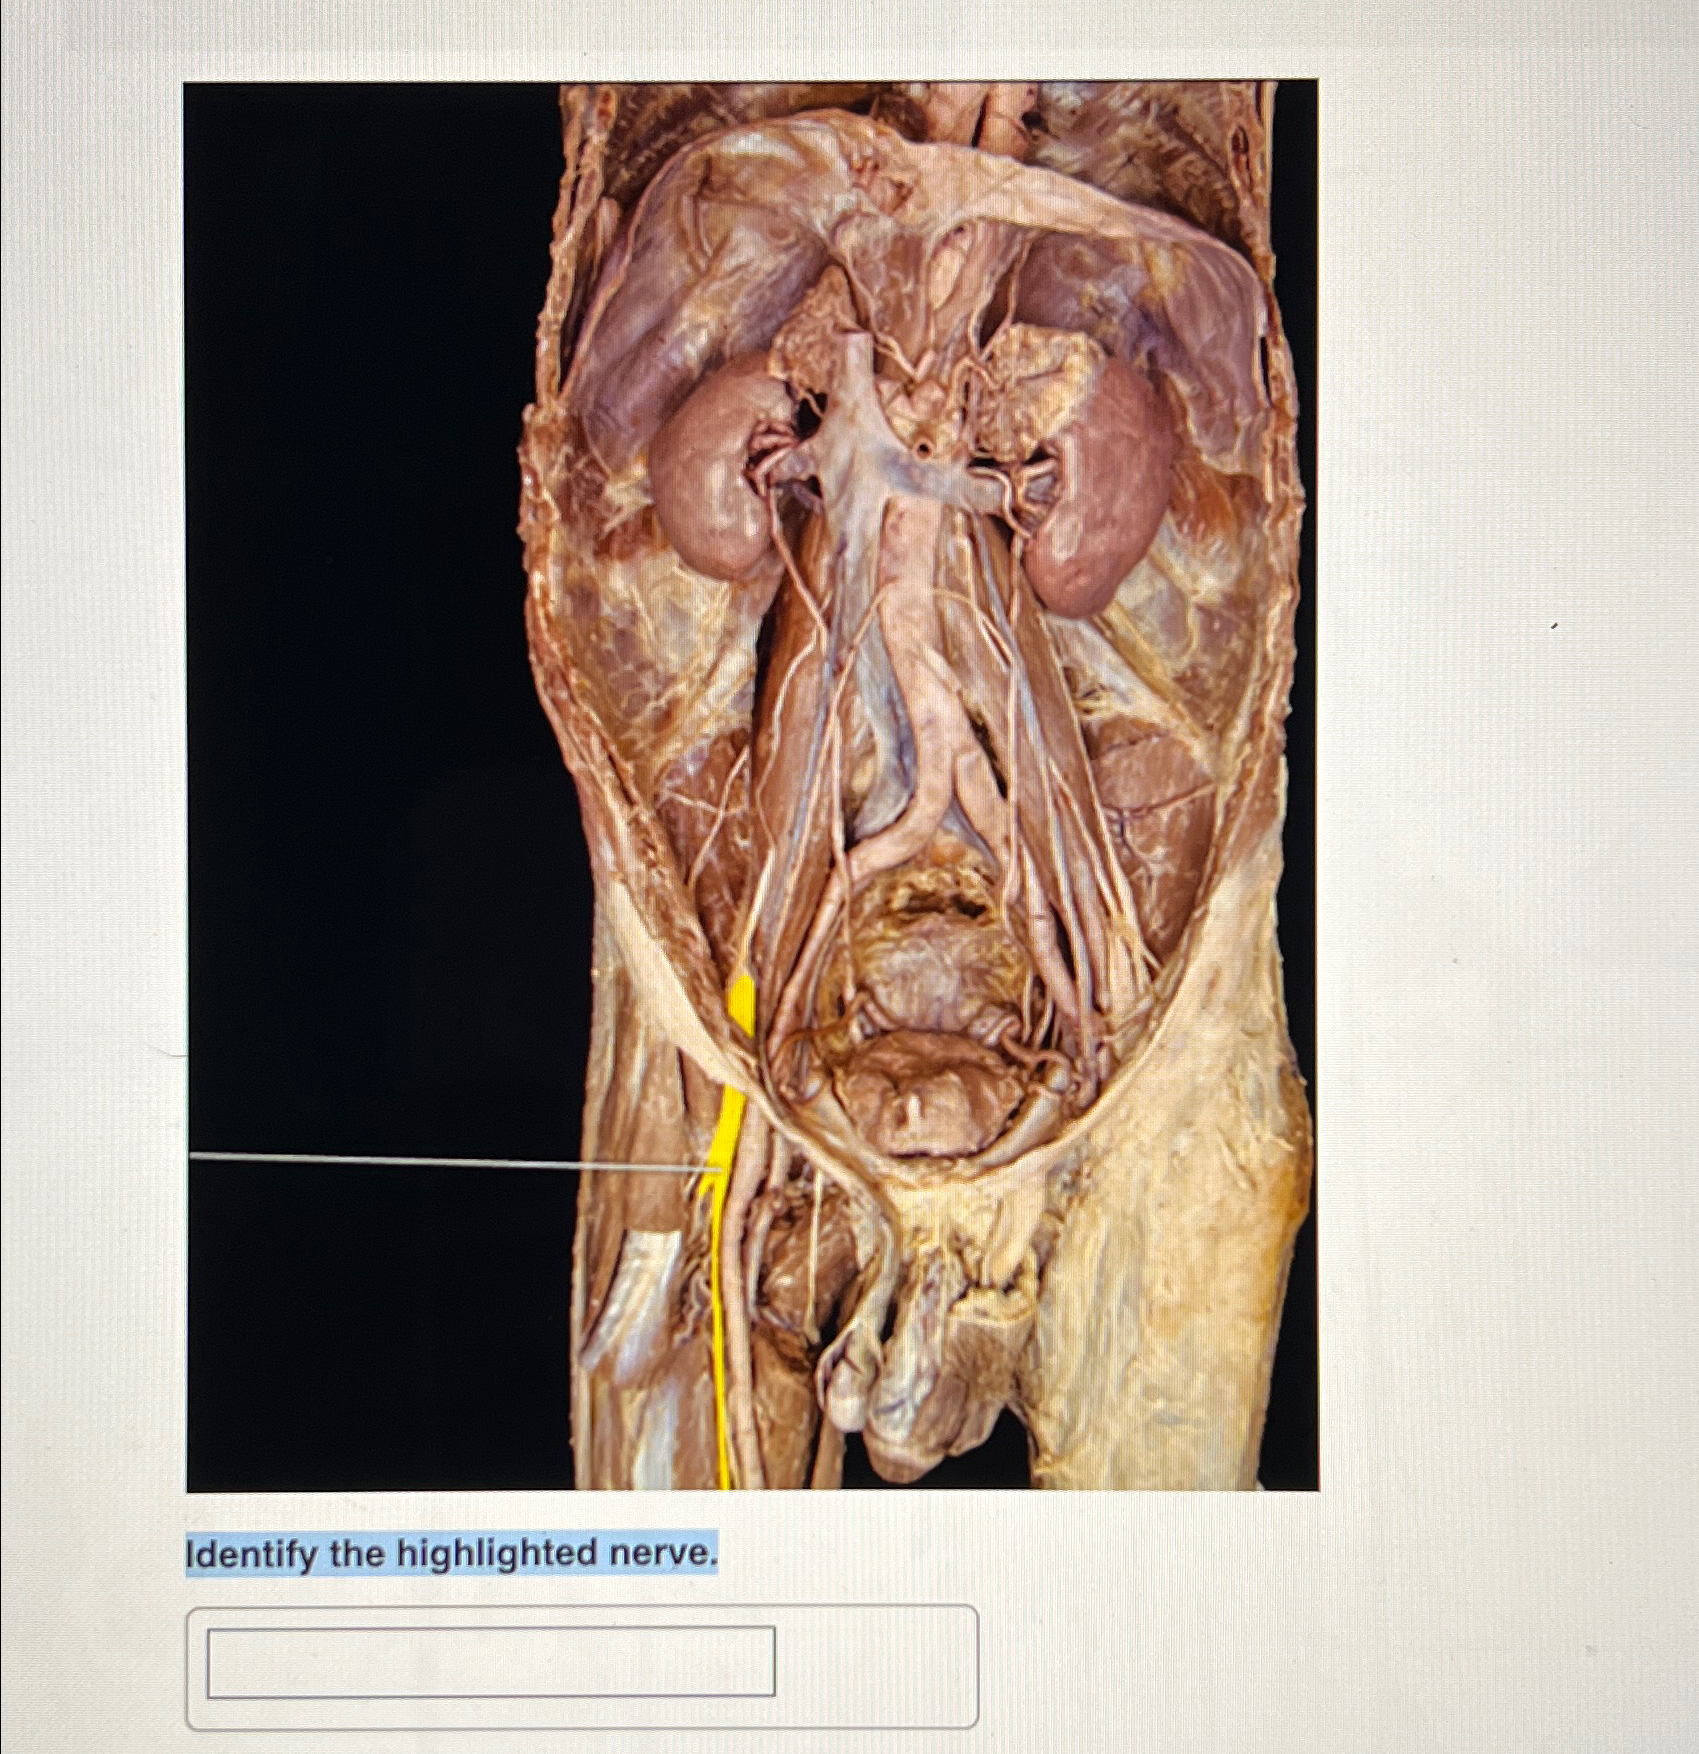
Task: Click the upper yellow highlighted nerve segment near the pelvis
Action: coord(741,1003)
